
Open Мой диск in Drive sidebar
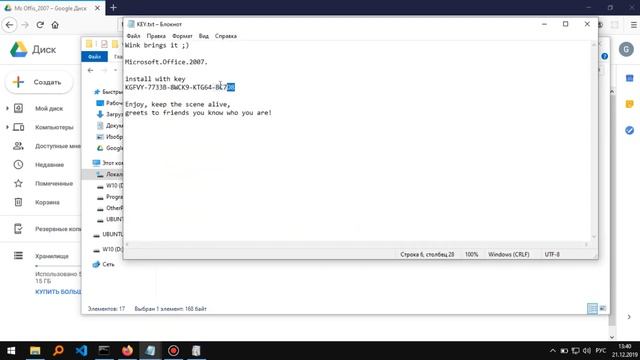click(49, 108)
